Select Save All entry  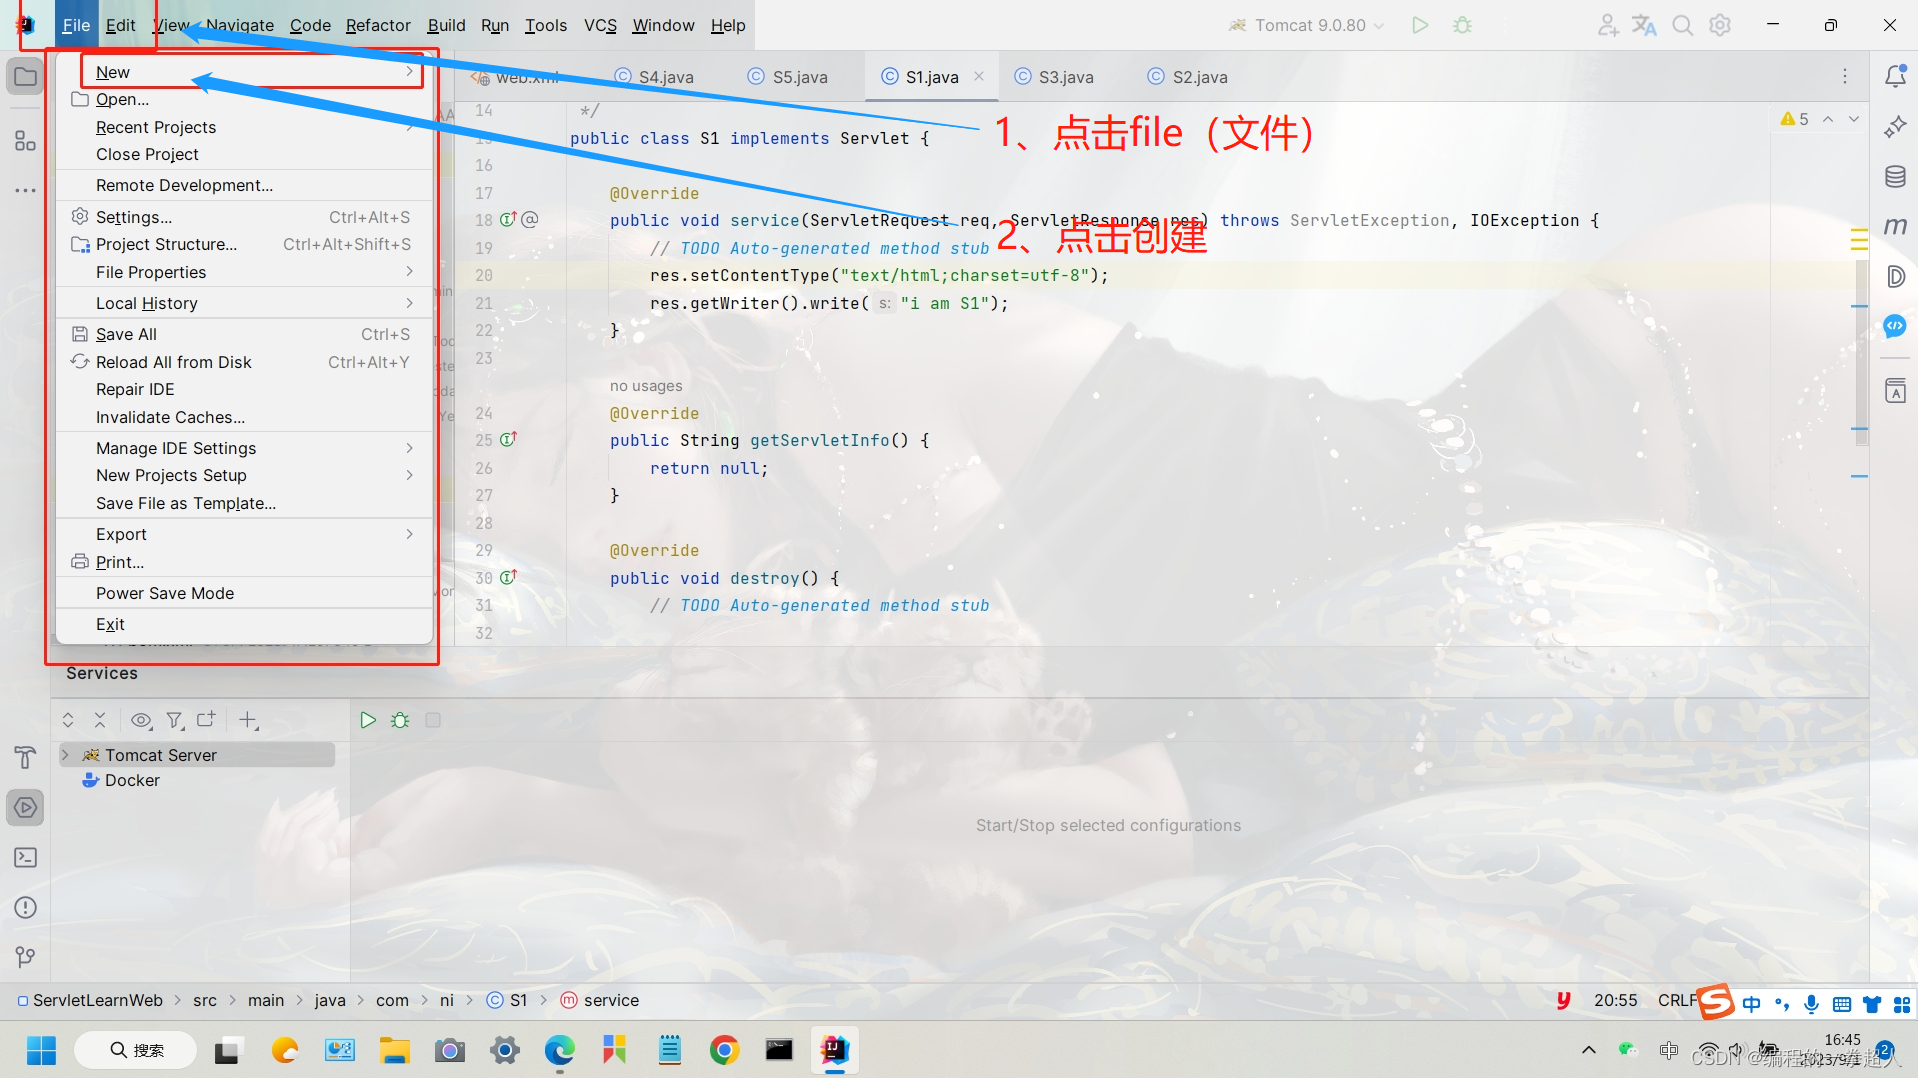(x=244, y=334)
